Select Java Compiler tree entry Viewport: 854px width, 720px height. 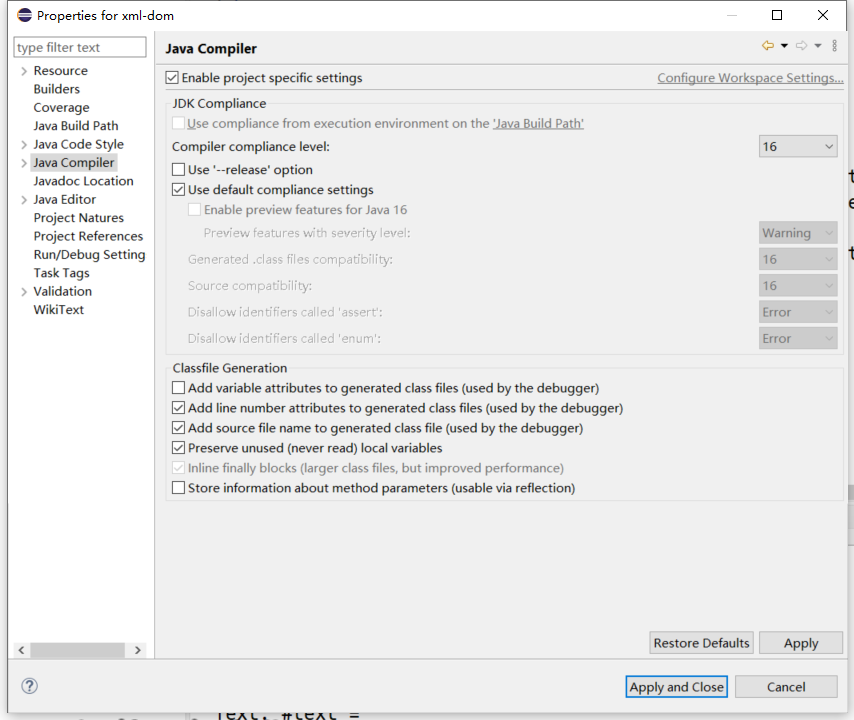click(x=74, y=162)
